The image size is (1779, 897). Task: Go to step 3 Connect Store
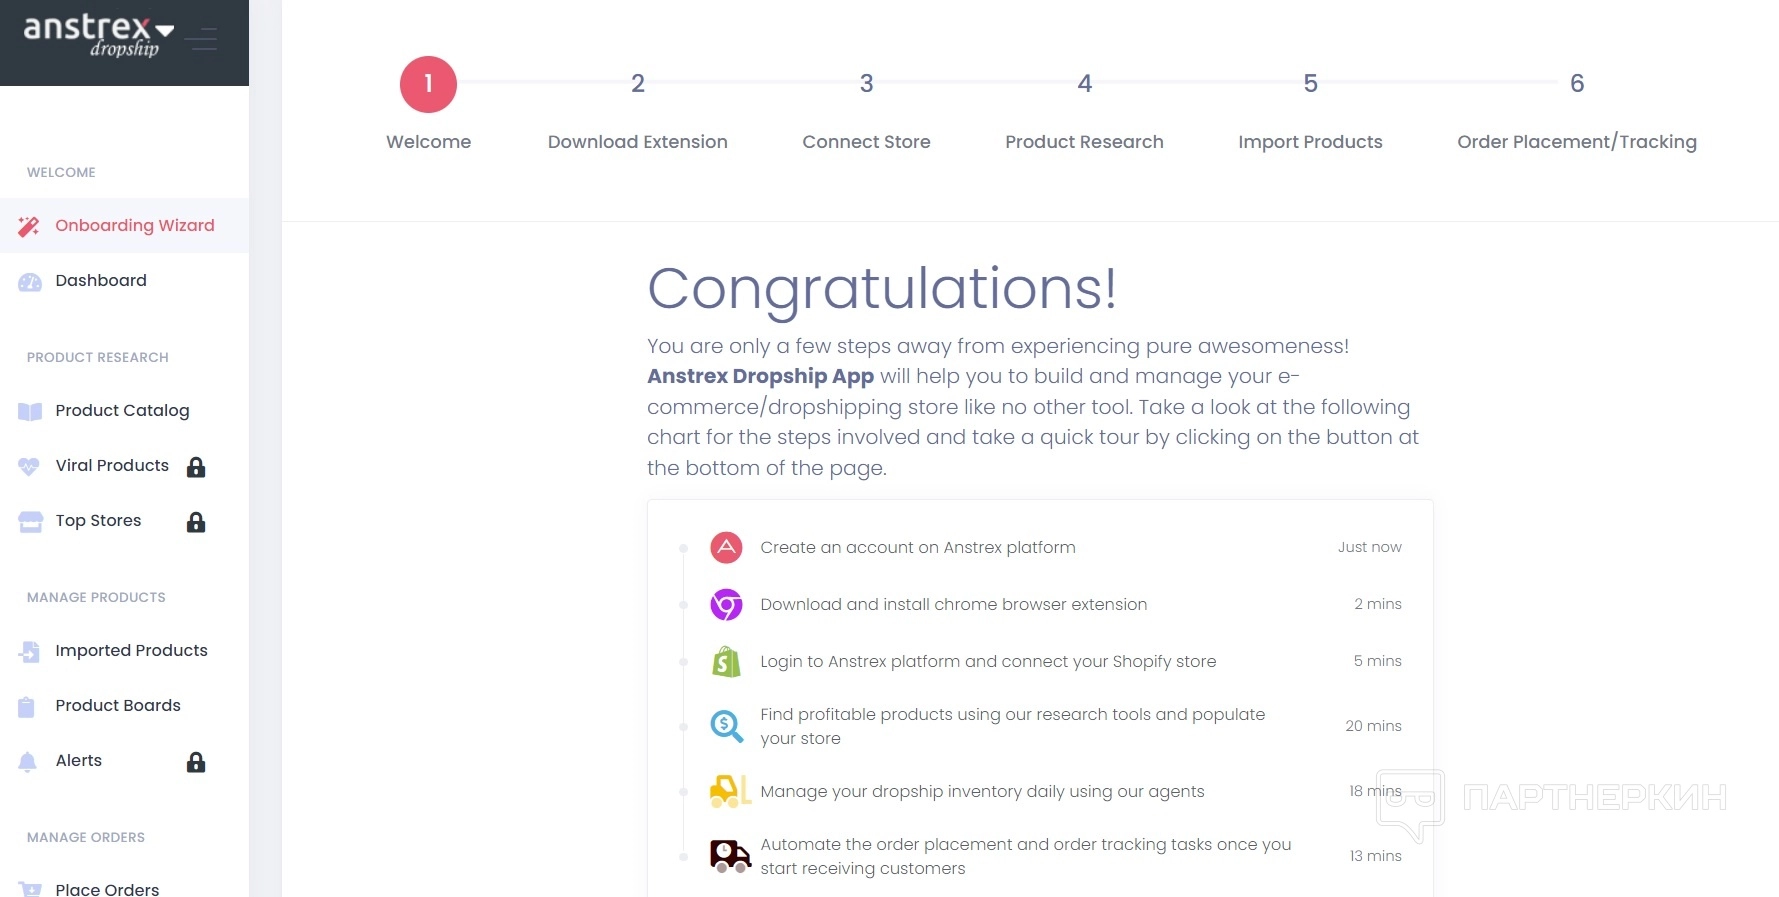tap(866, 84)
